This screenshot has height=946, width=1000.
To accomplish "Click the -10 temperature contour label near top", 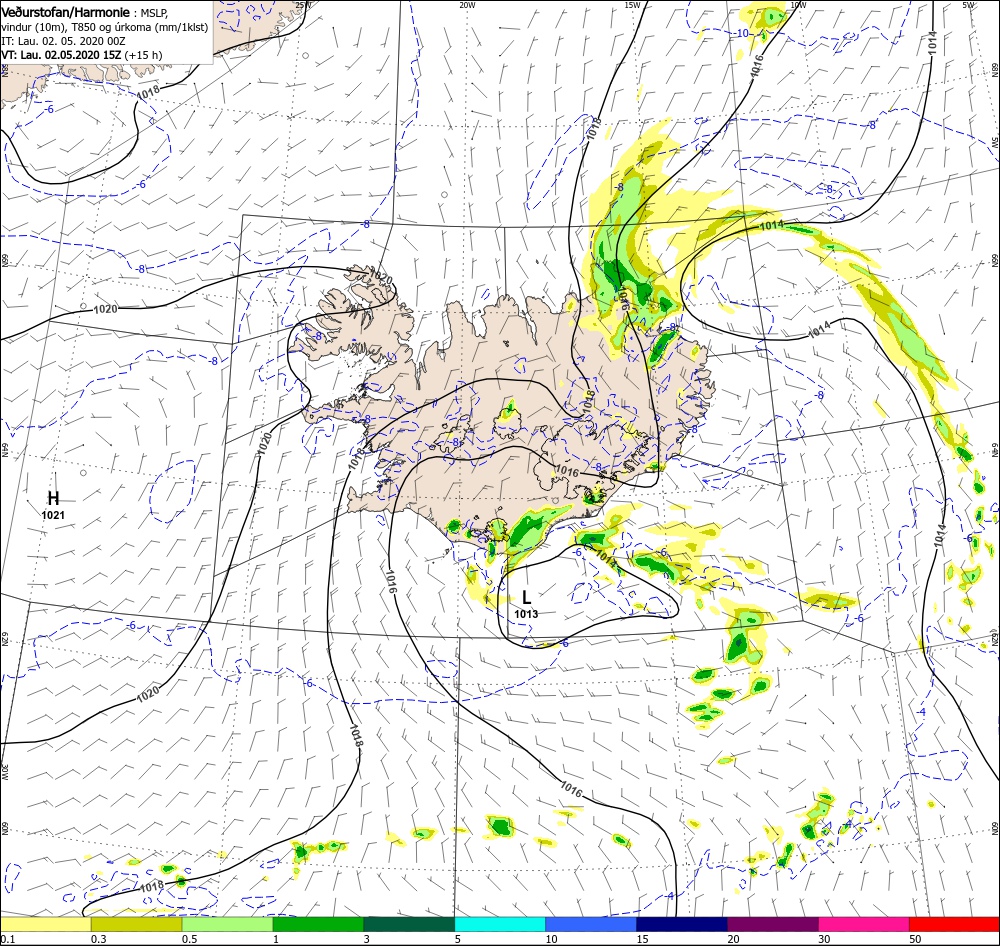I will click(742, 33).
